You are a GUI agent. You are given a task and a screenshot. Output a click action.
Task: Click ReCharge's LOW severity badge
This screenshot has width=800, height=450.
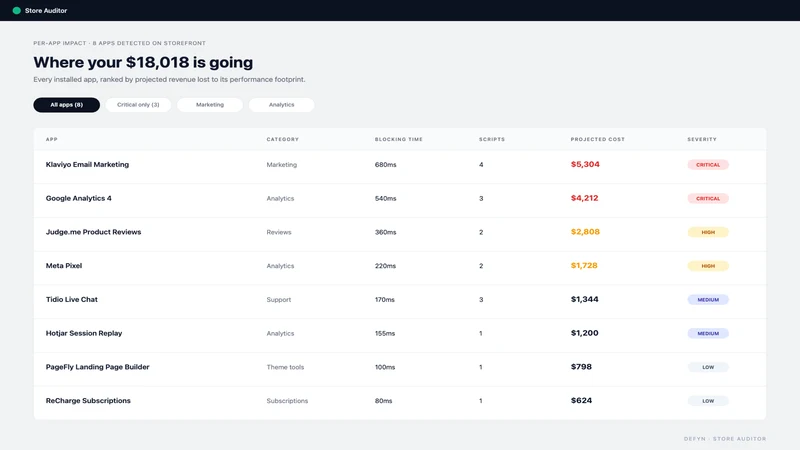708,401
